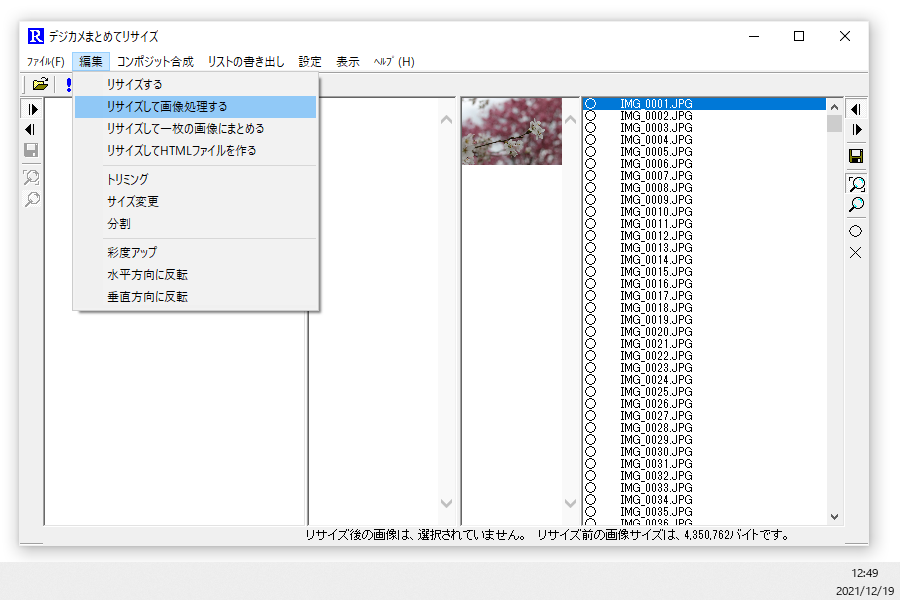This screenshot has width=900, height=600.
Task: Close the open 編集 menu
Action: (91, 61)
